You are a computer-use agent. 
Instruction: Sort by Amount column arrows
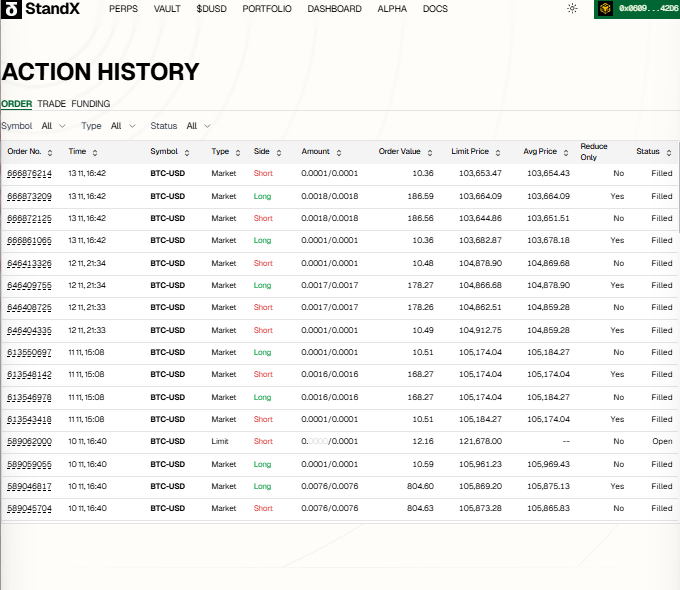click(x=339, y=153)
